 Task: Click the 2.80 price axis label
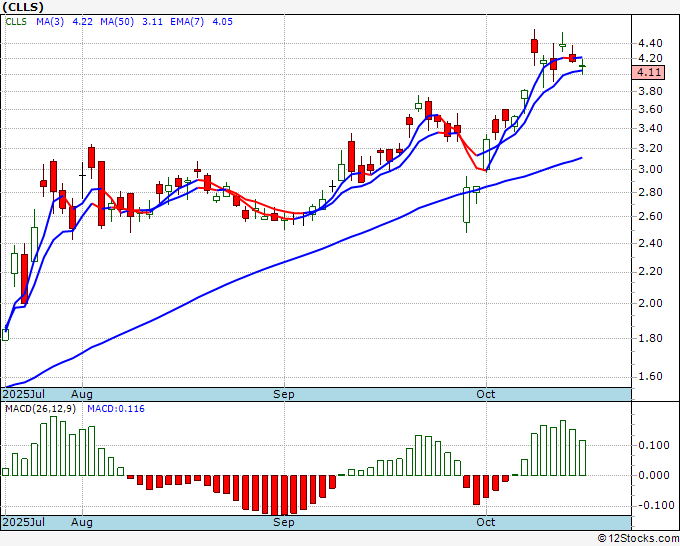pyautogui.click(x=650, y=192)
